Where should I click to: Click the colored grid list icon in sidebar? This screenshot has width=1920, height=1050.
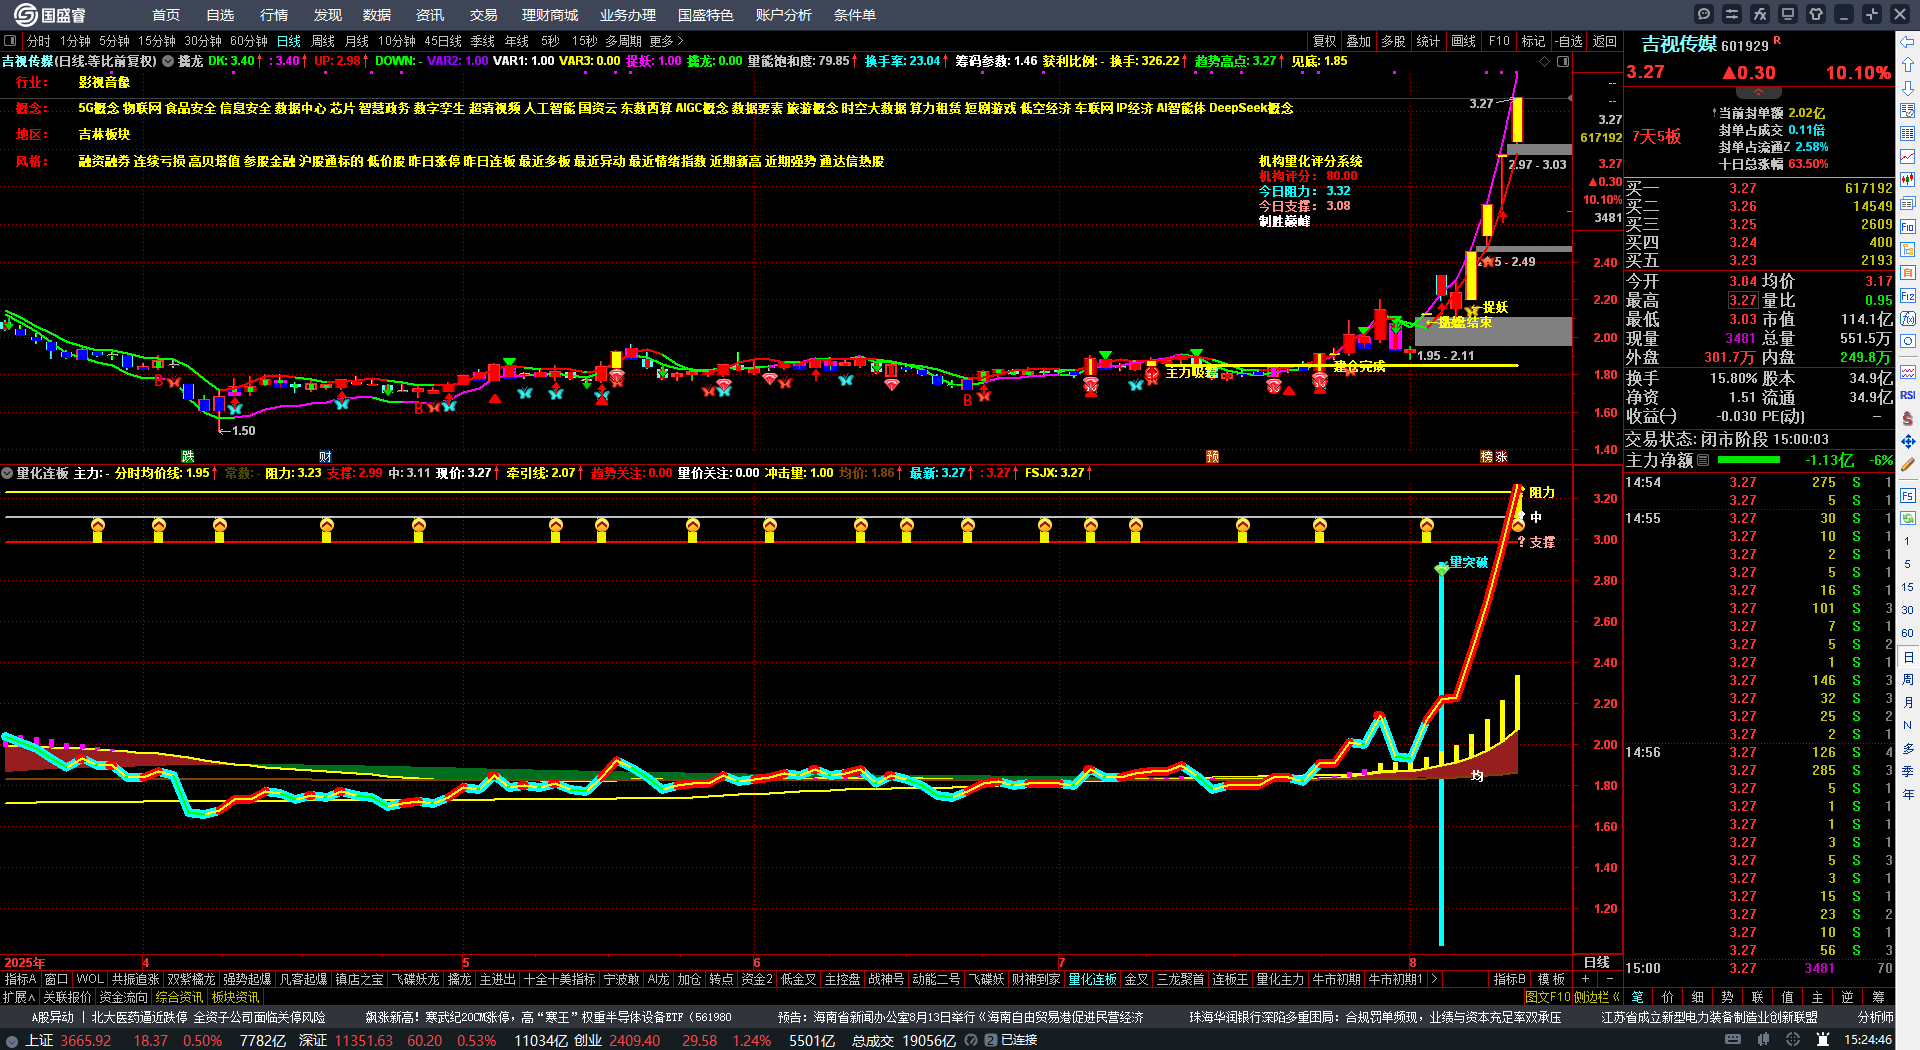pos(1908,134)
